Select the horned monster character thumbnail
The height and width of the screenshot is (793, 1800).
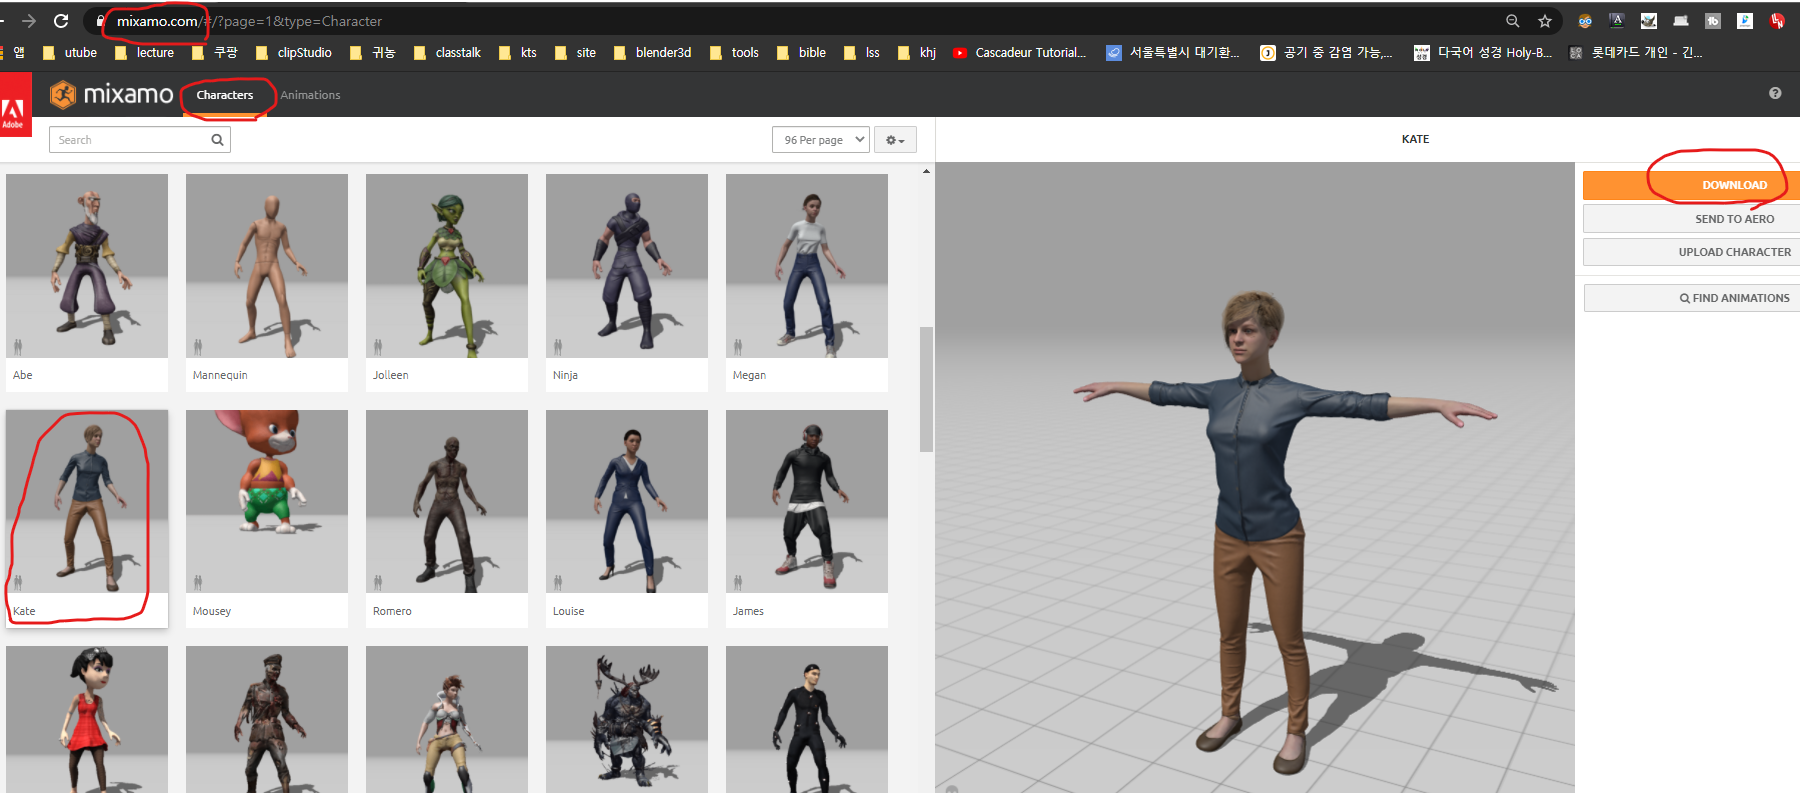(x=627, y=719)
